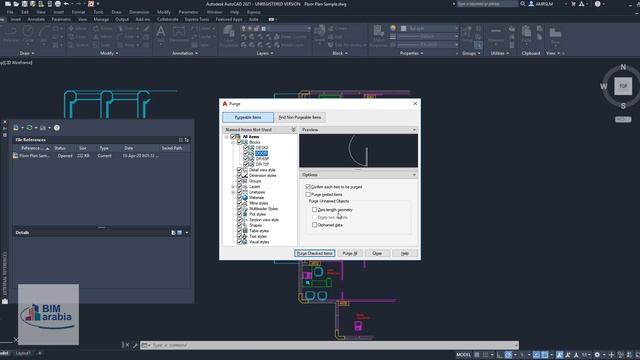640x360 pixels.
Task: Toggle Confirm each item to be purged checkbox
Action: pos(308,187)
